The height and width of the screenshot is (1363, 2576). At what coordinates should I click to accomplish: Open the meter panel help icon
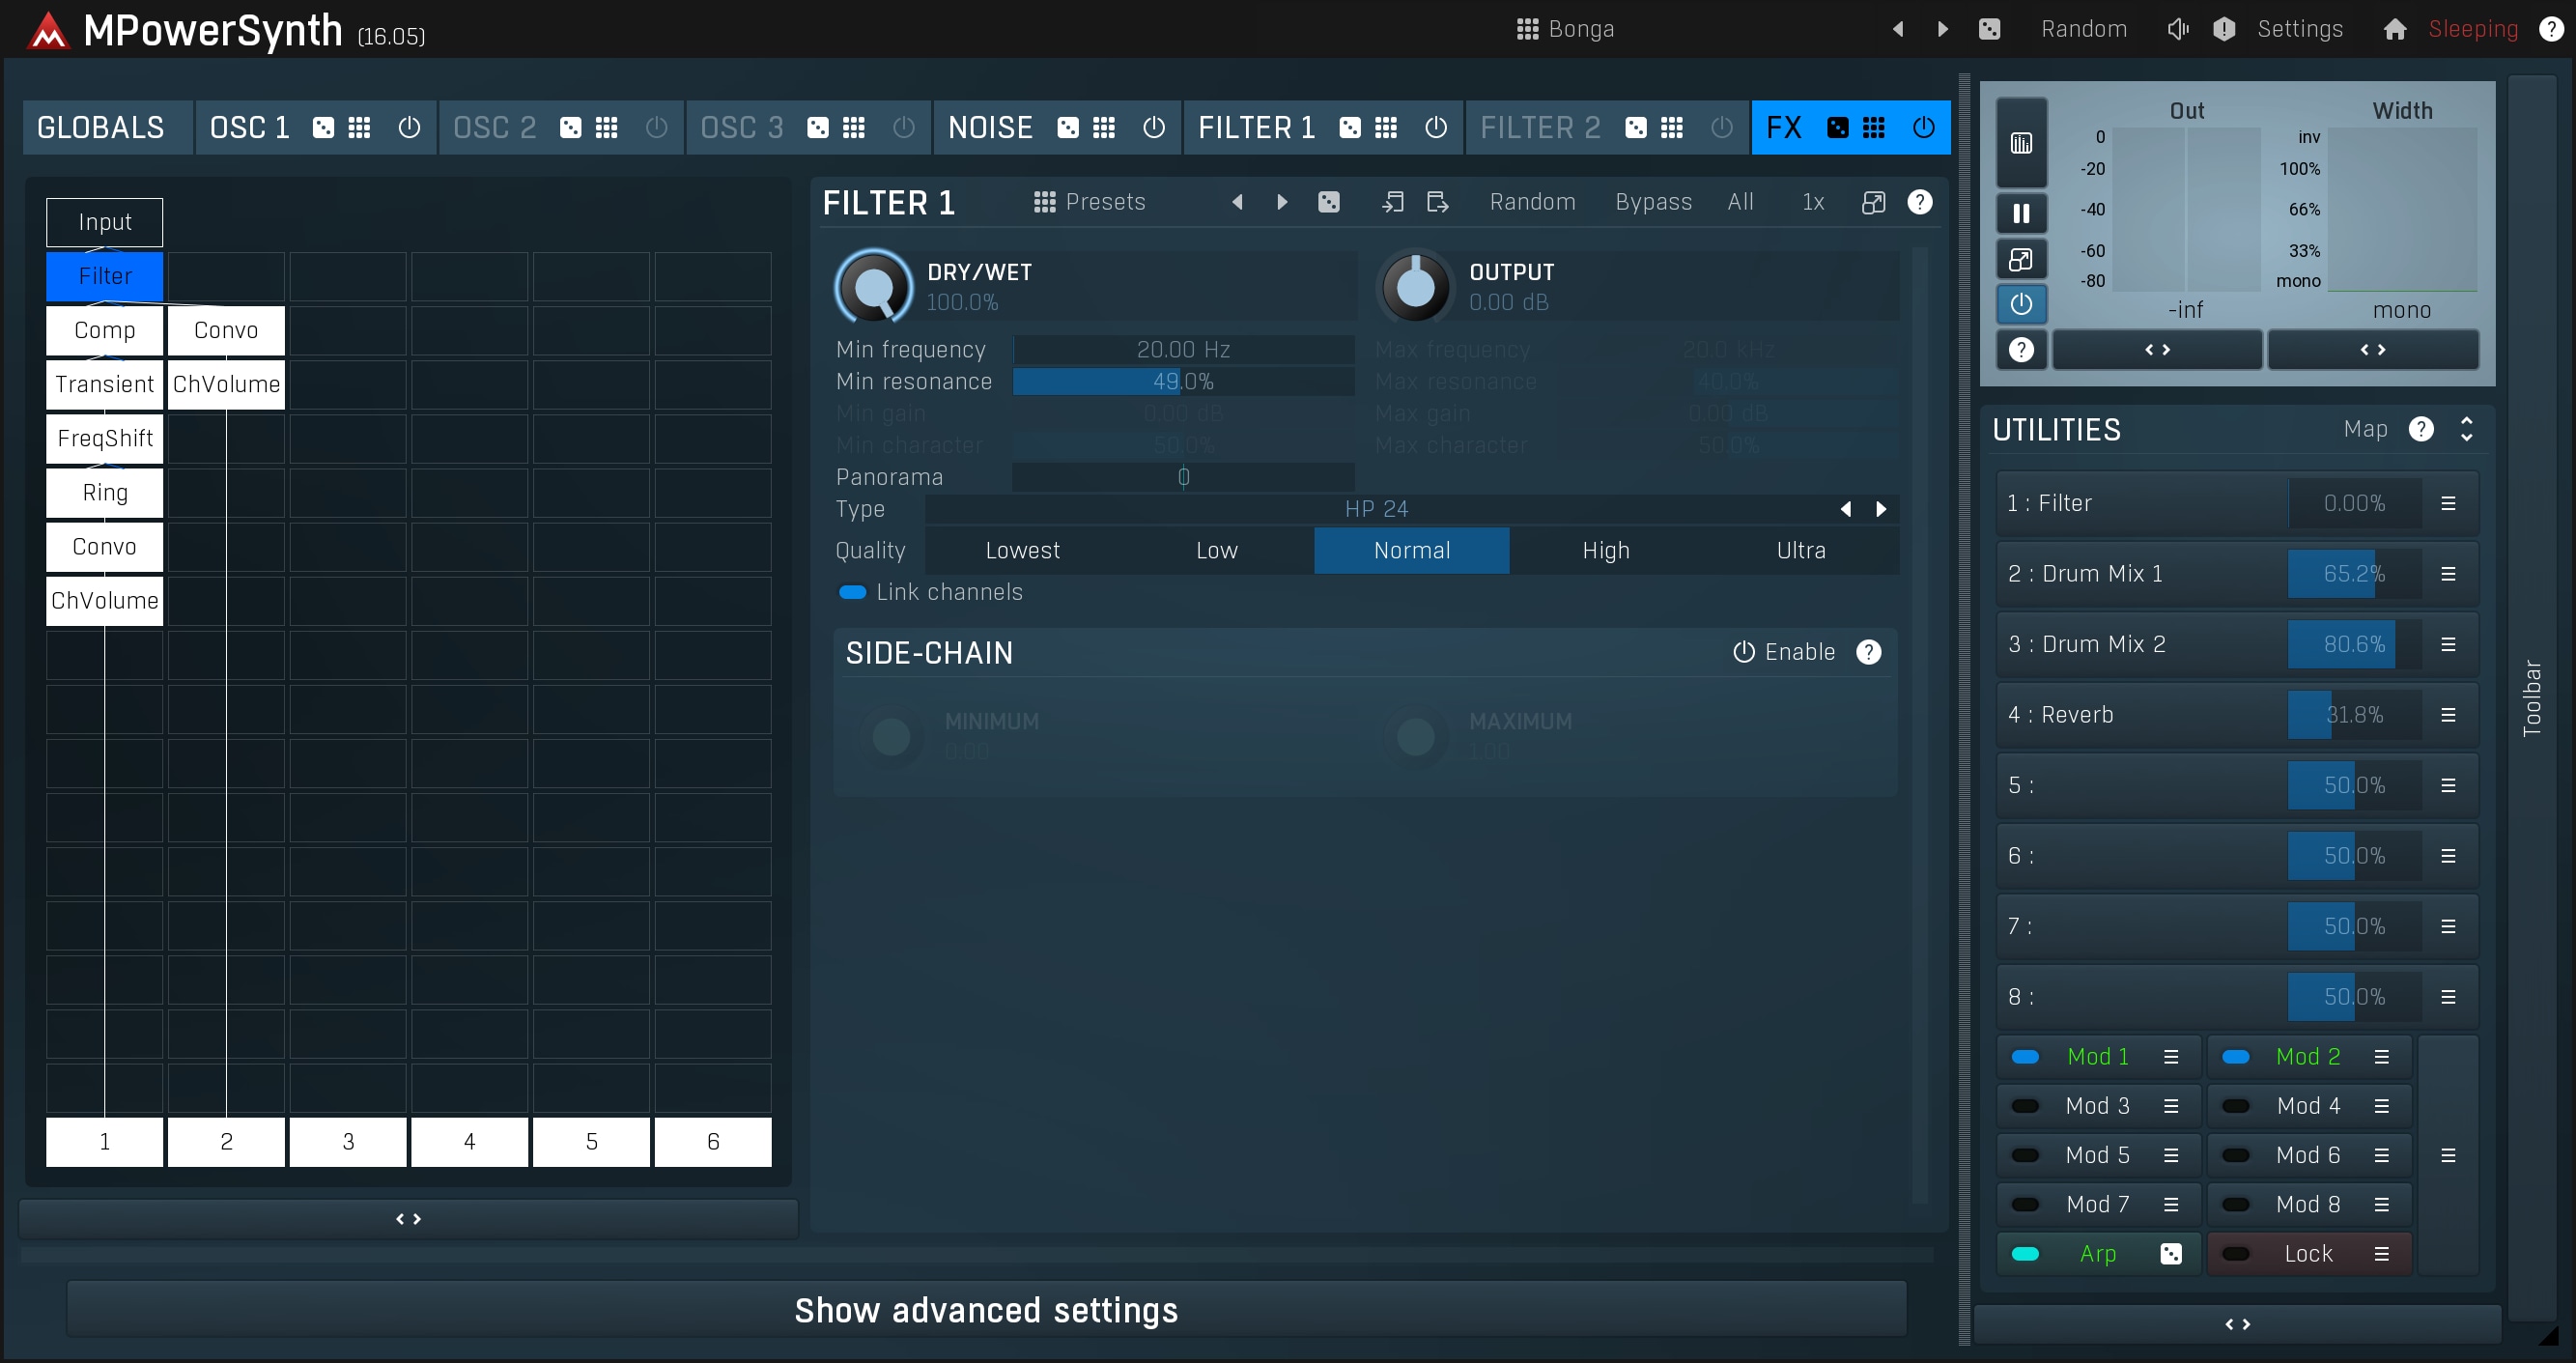(x=2021, y=349)
